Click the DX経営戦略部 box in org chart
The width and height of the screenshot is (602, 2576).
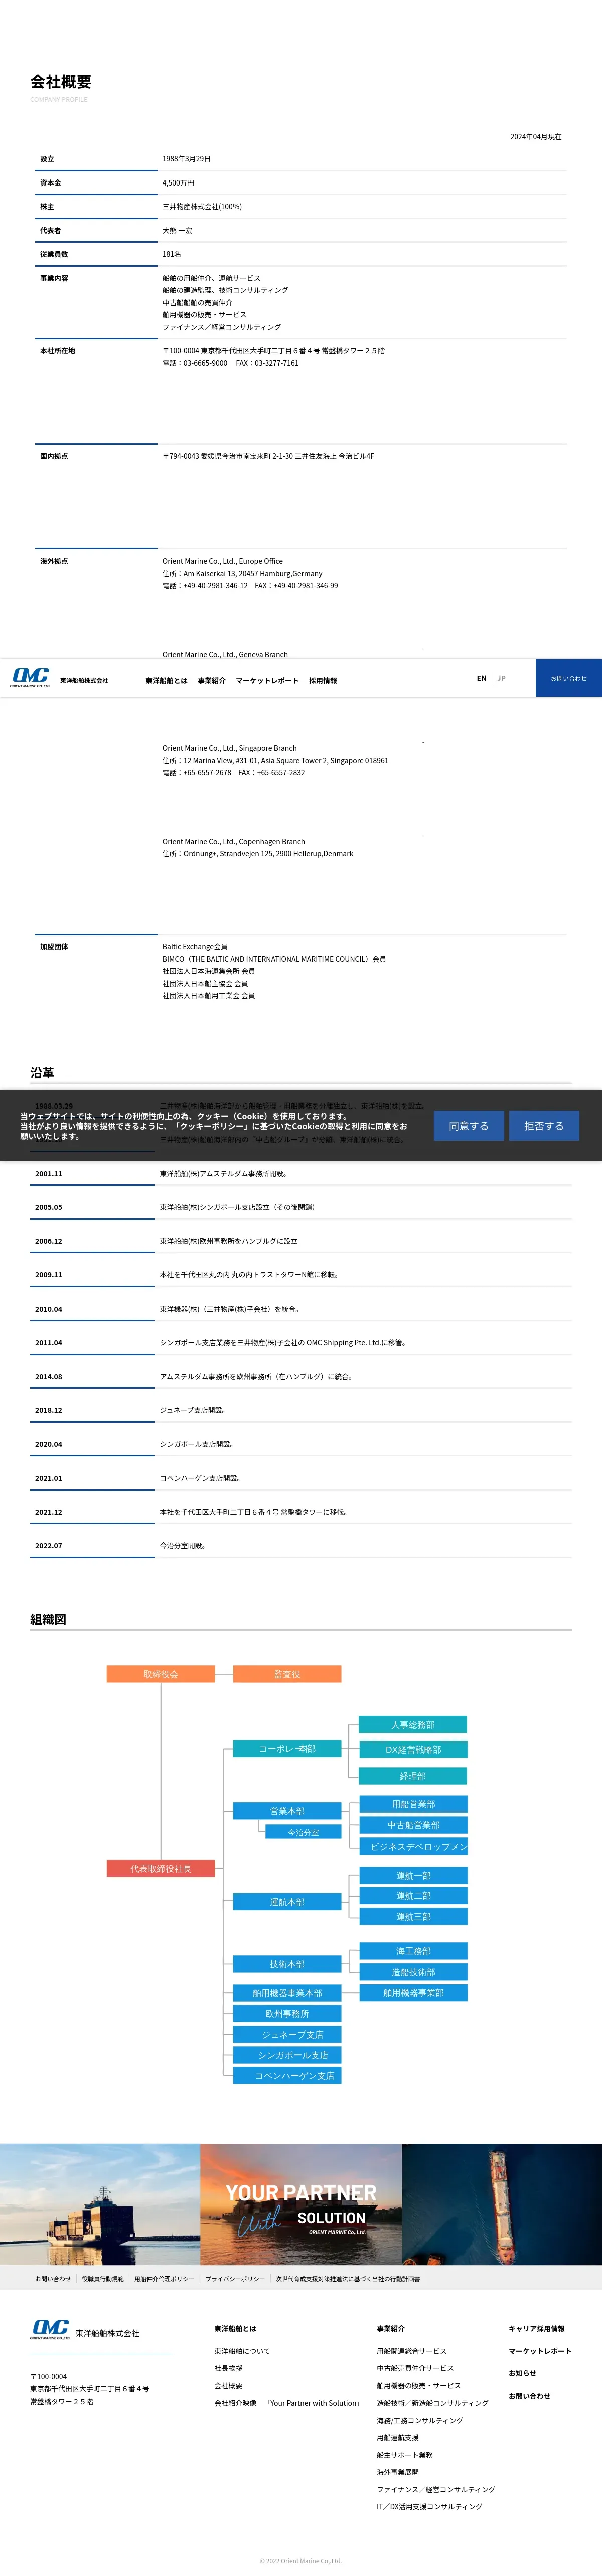[413, 1750]
